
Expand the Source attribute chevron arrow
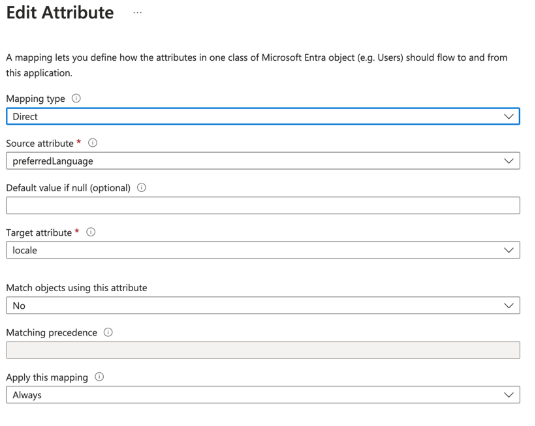509,161
